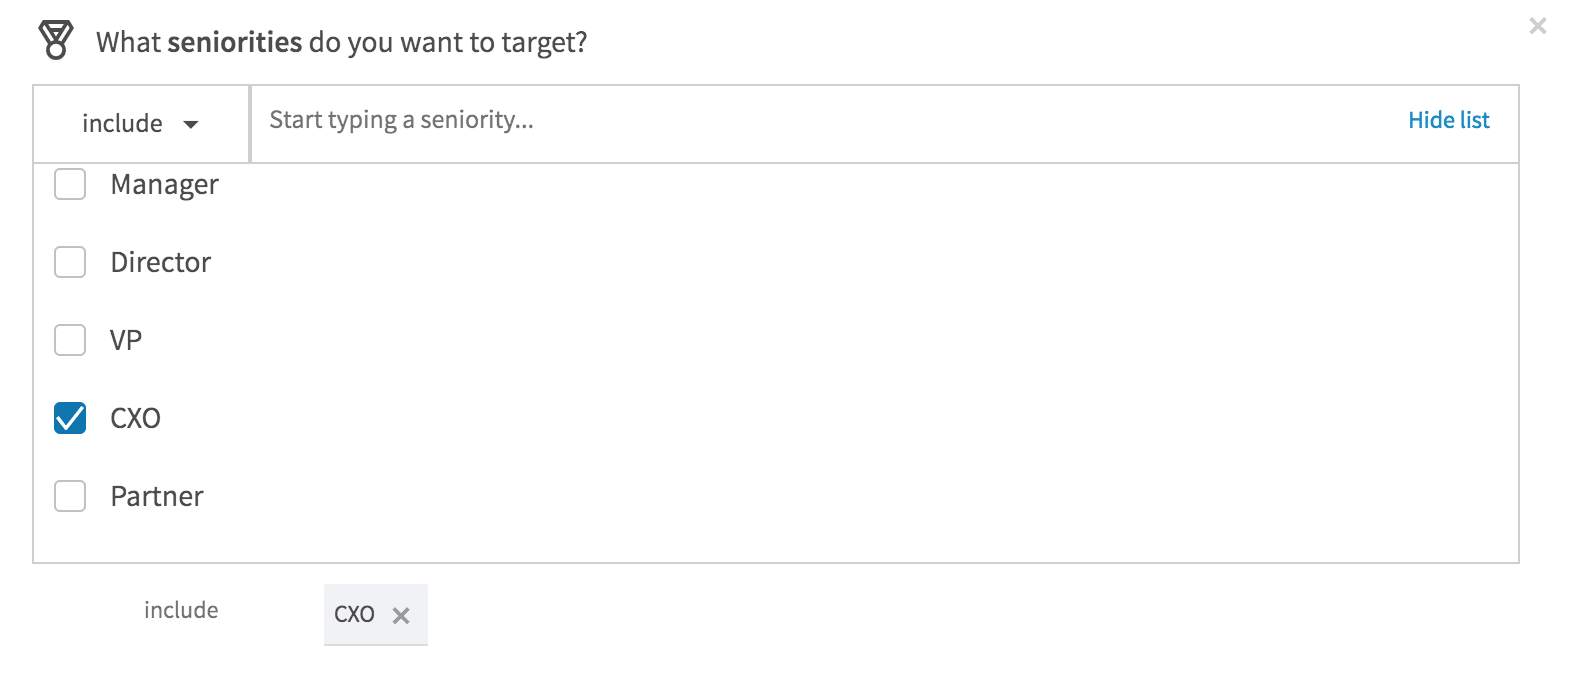1578x678 pixels.
Task: Click the Partner option label
Action: click(x=157, y=497)
